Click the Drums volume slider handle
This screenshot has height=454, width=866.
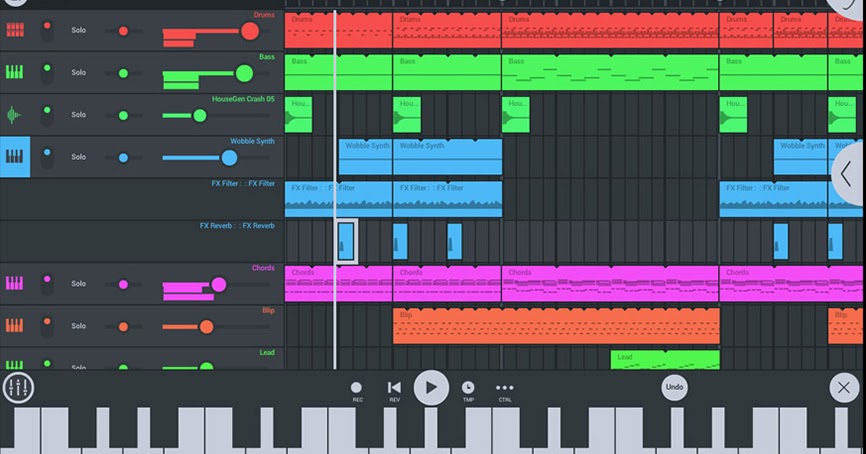tap(250, 31)
